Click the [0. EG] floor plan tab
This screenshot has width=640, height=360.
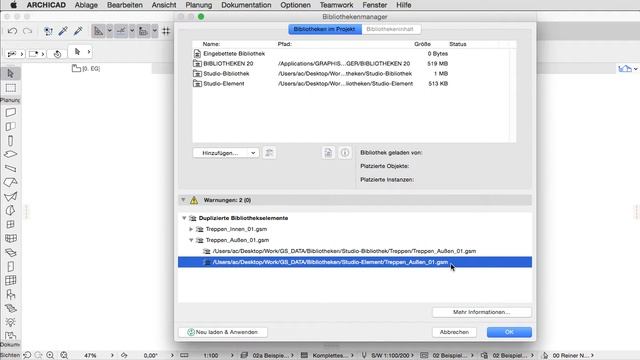(x=86, y=69)
